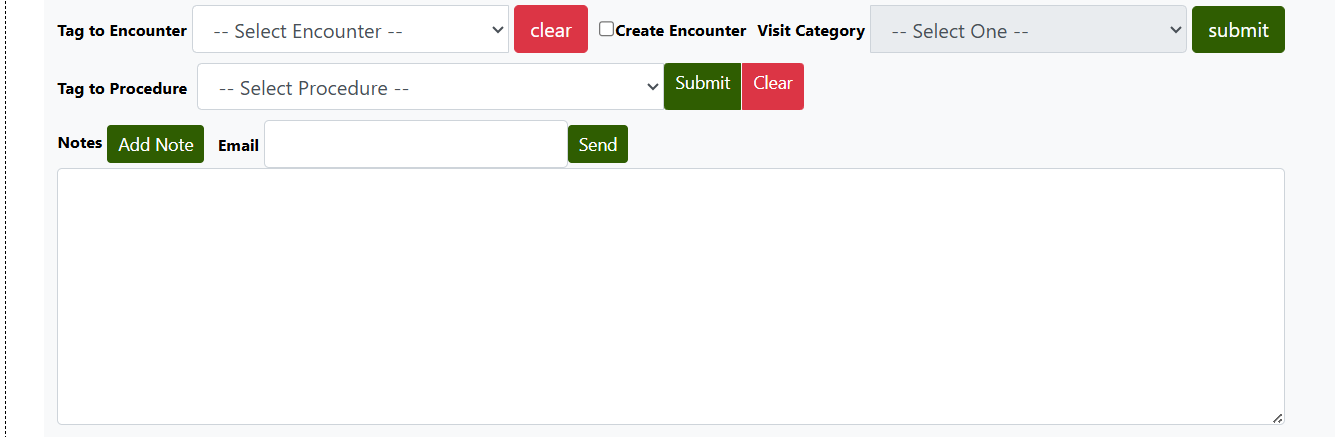
Task: Click the Tag to Encounter label
Action: (122, 31)
